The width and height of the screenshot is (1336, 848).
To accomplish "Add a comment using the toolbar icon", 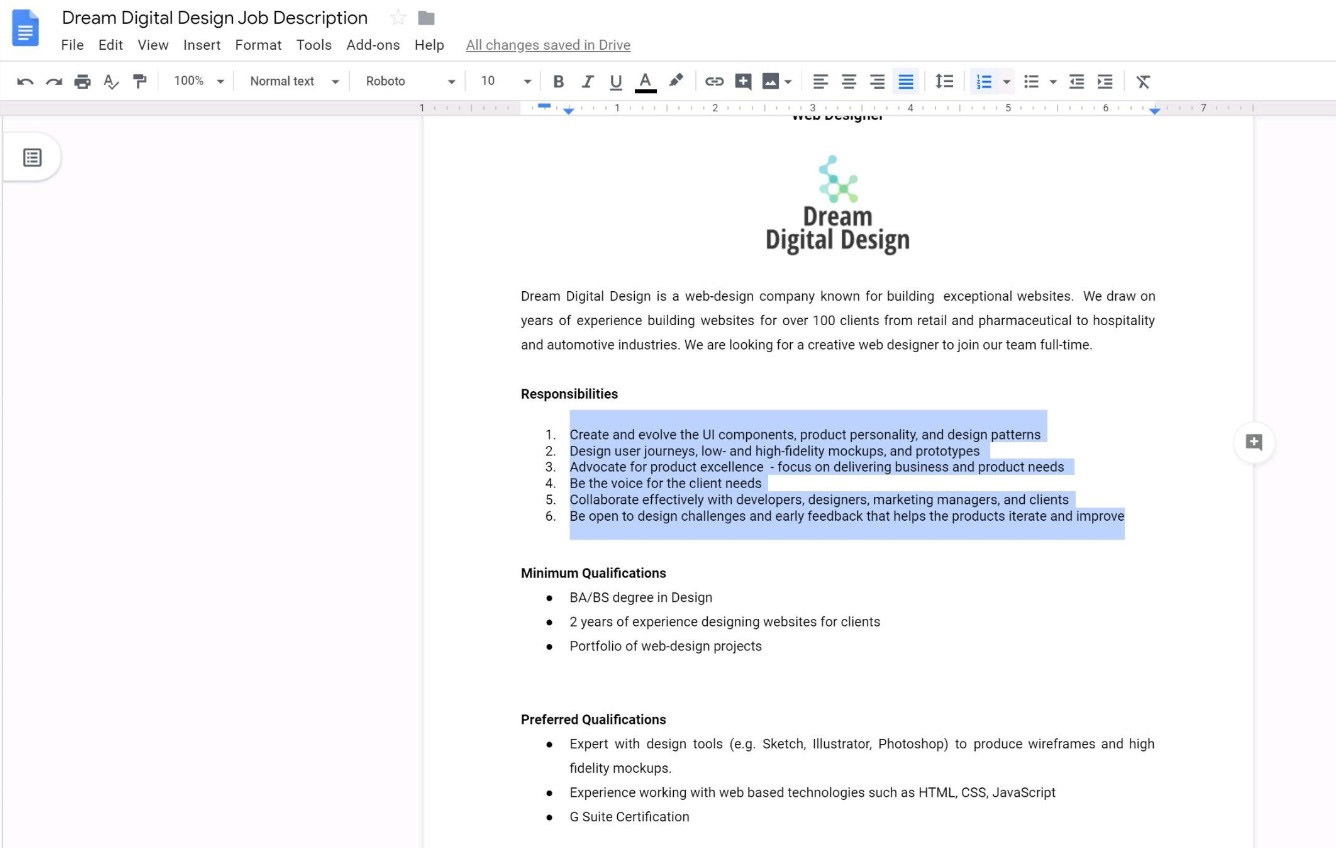I will [743, 82].
